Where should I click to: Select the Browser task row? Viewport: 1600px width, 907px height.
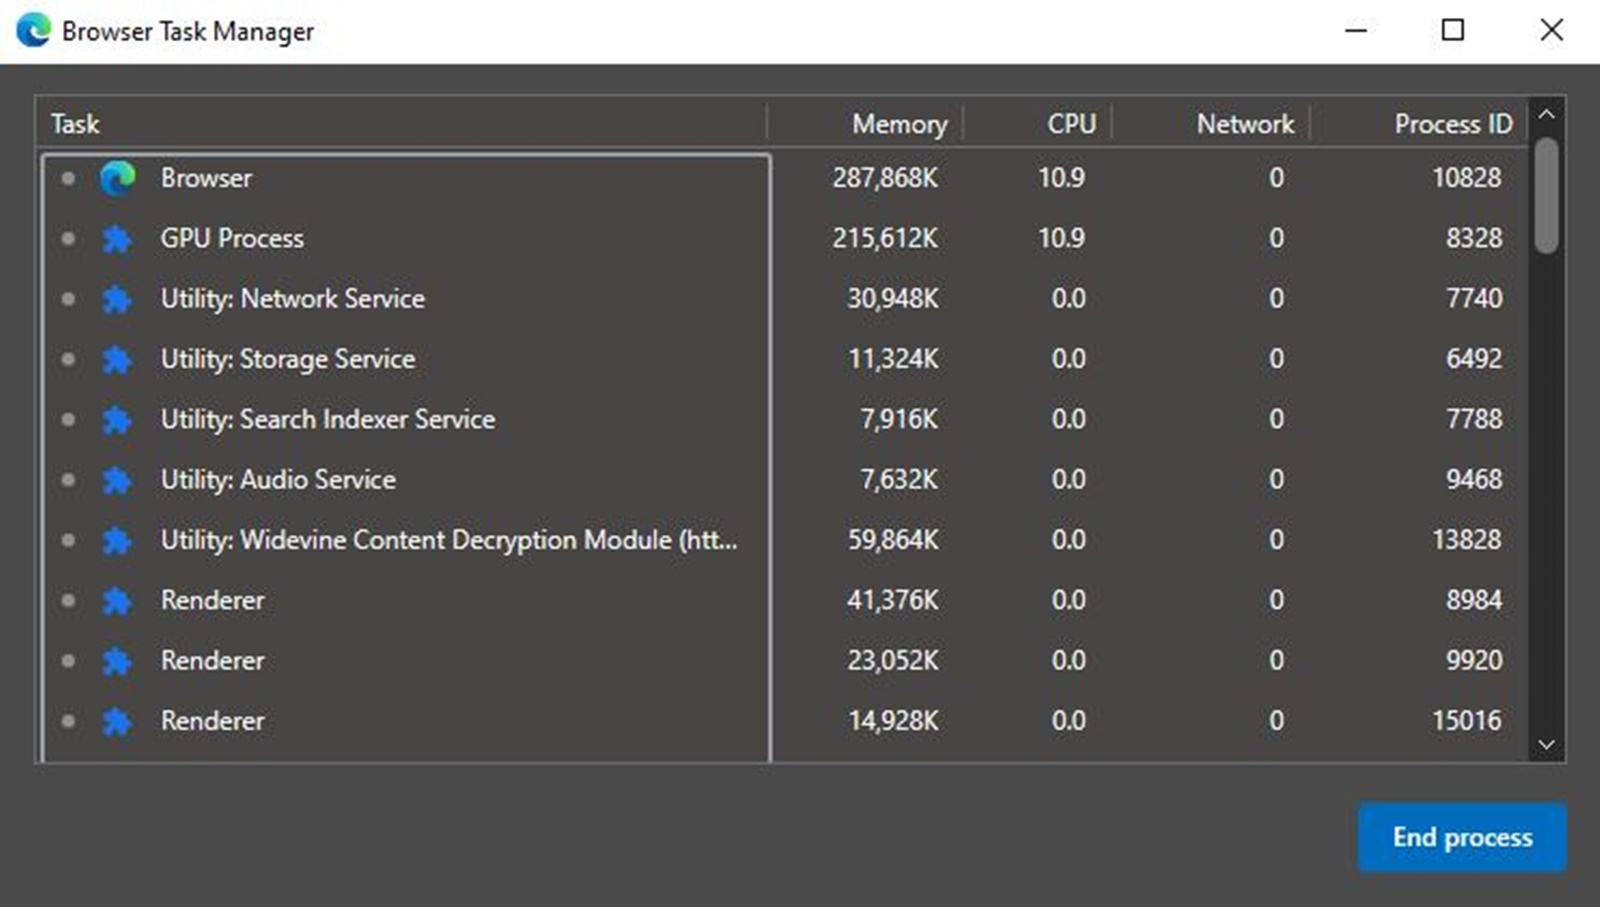click(x=400, y=178)
